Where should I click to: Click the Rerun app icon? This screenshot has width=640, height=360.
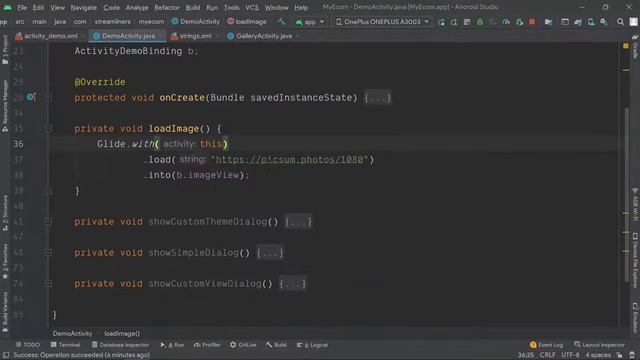[x=441, y=22]
